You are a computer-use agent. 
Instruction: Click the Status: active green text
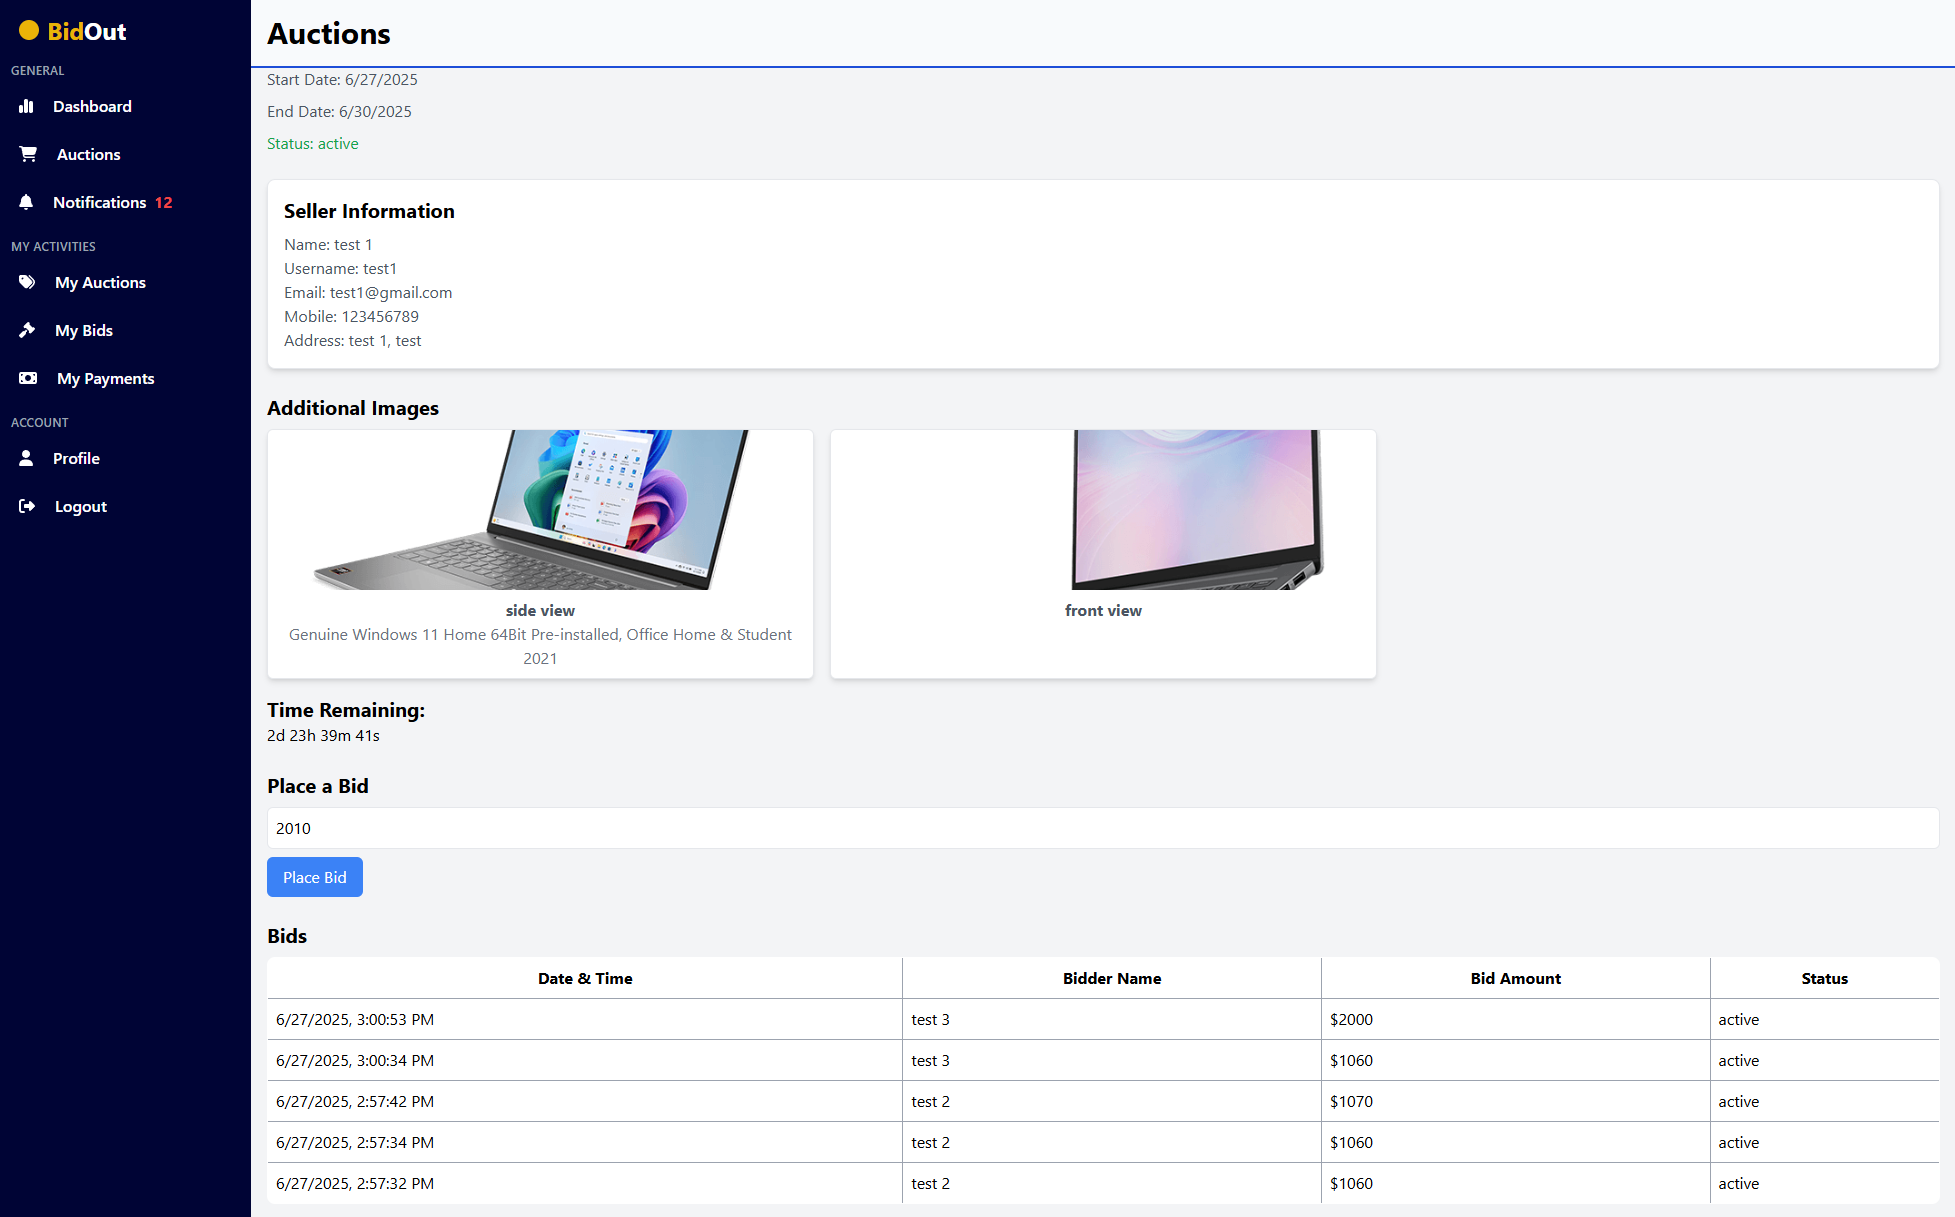coord(313,143)
